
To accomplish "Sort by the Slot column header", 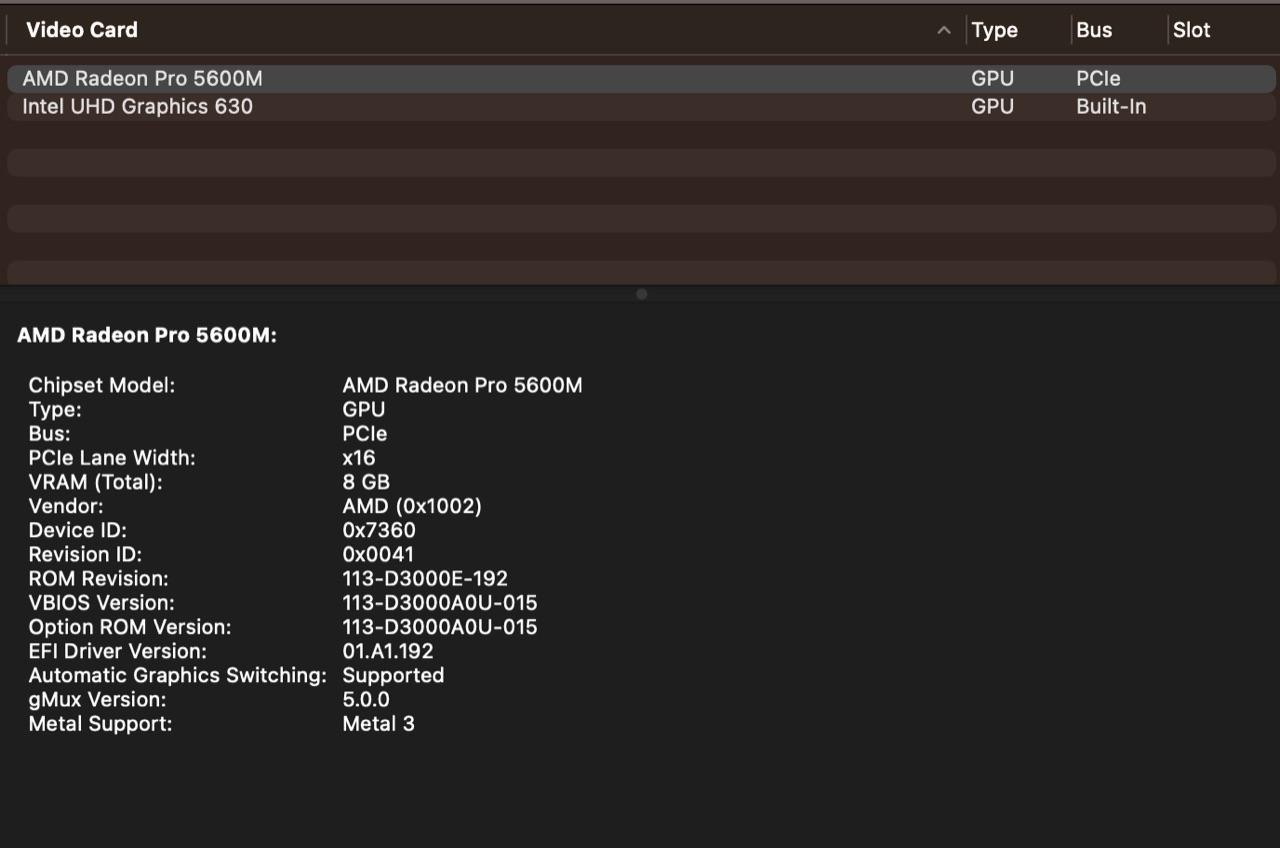I will coord(1191,30).
